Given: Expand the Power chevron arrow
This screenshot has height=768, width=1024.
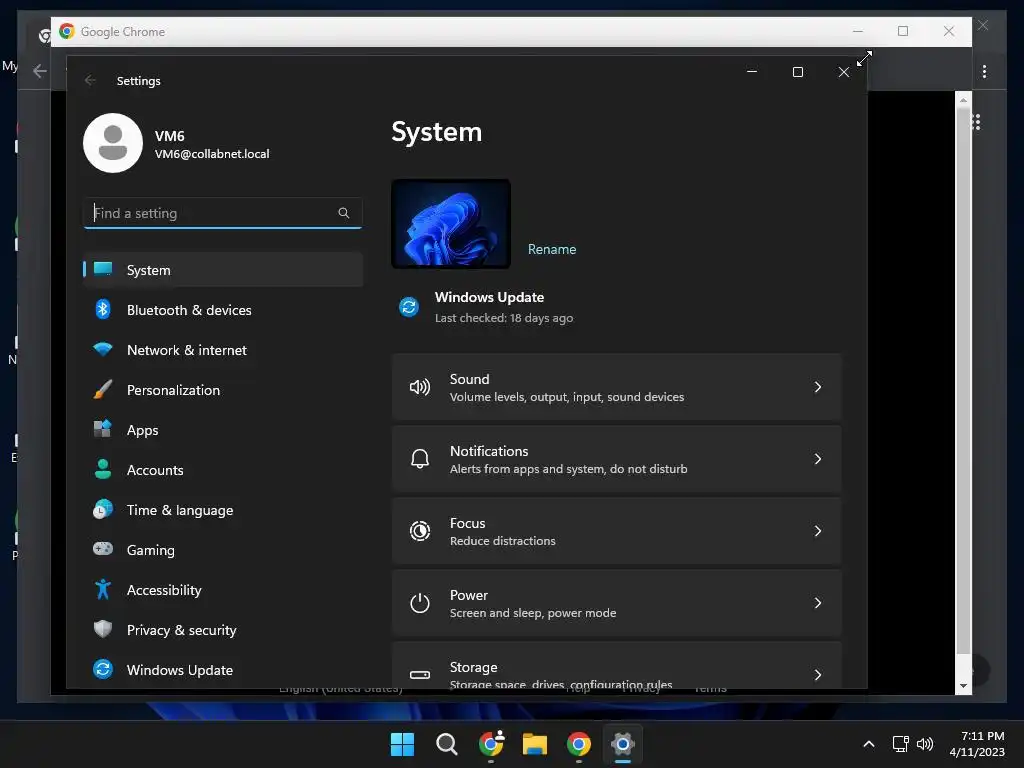Looking at the screenshot, I should pos(818,603).
